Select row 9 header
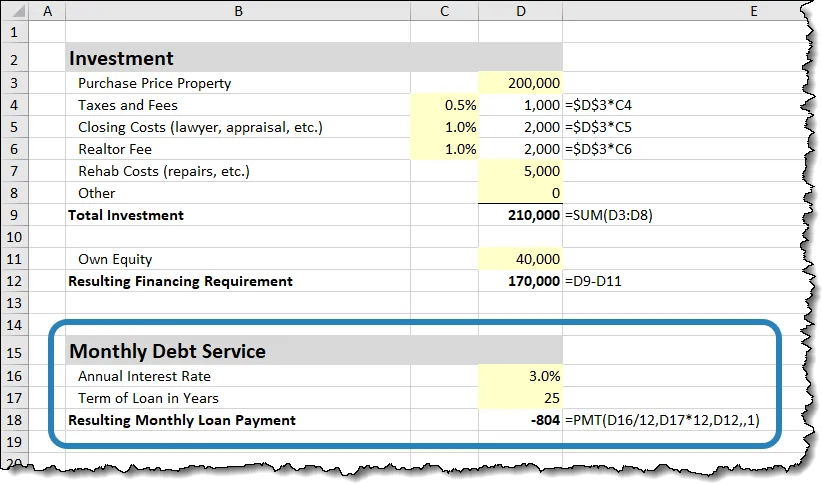Viewport: 822px width, 484px height. tap(15, 215)
